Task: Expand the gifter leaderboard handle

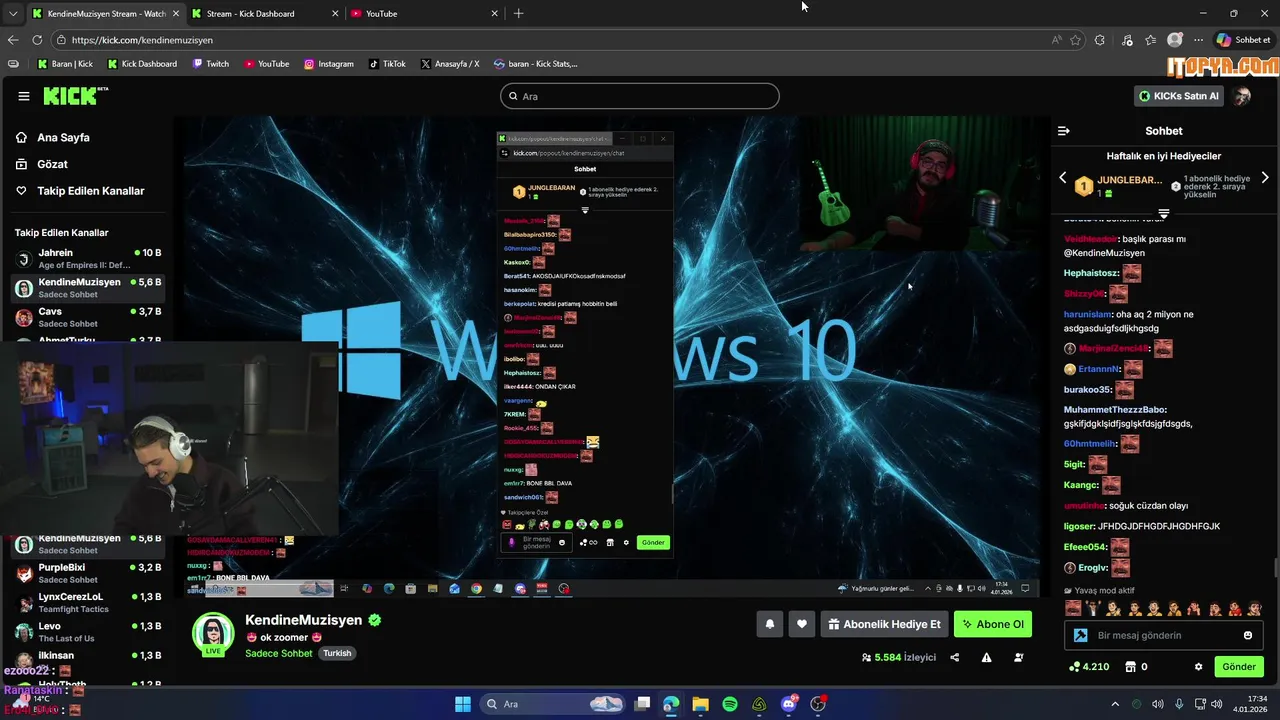Action: click(x=1163, y=214)
